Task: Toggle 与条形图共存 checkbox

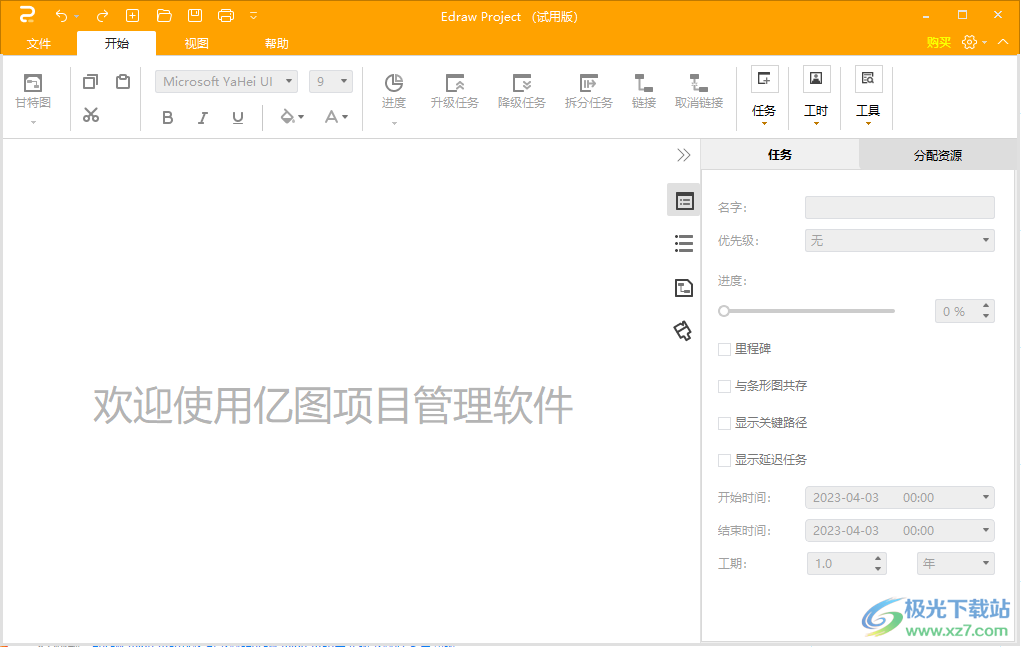Action: point(724,387)
